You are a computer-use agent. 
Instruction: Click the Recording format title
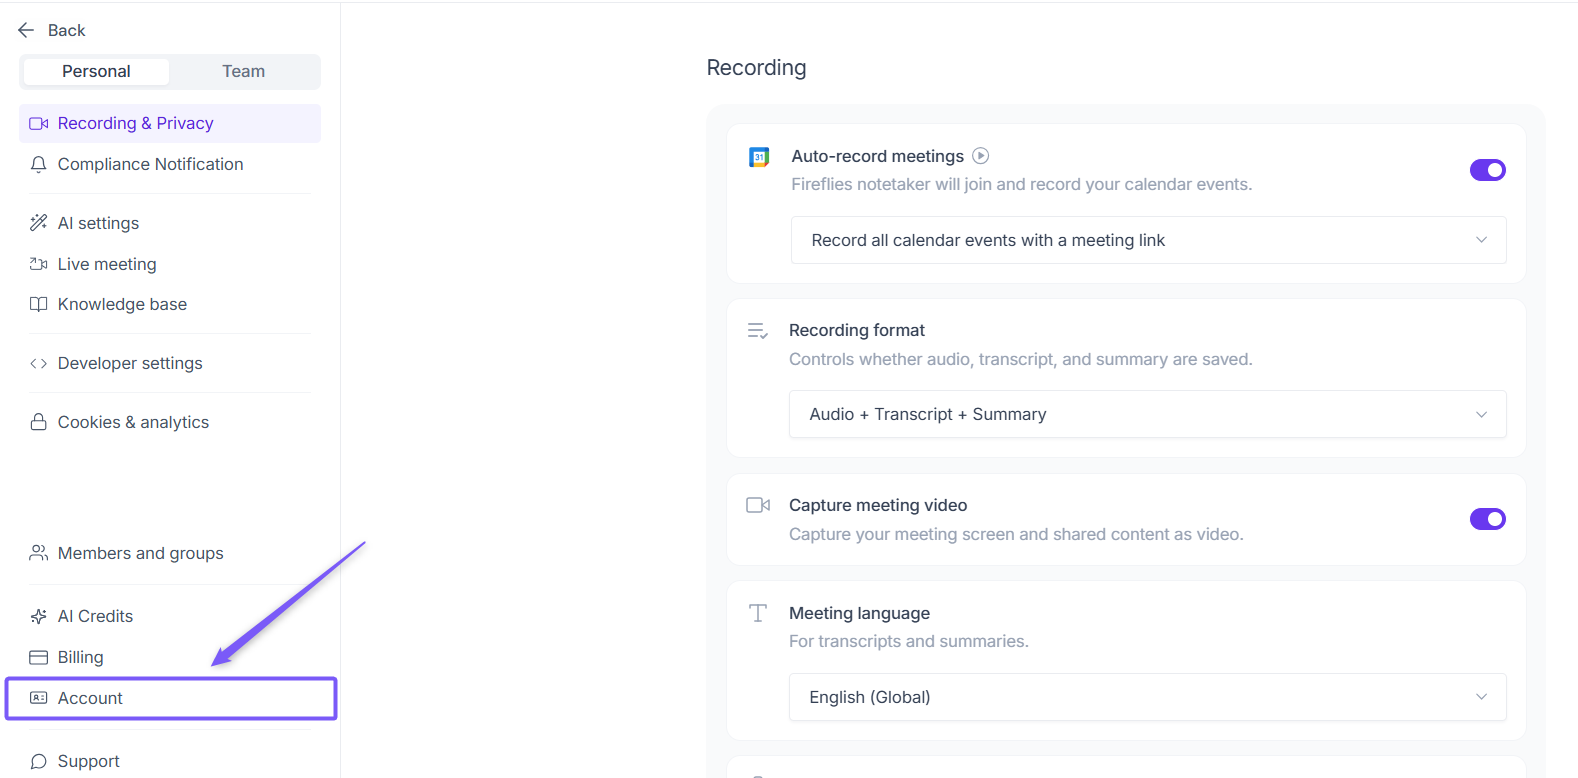(857, 330)
